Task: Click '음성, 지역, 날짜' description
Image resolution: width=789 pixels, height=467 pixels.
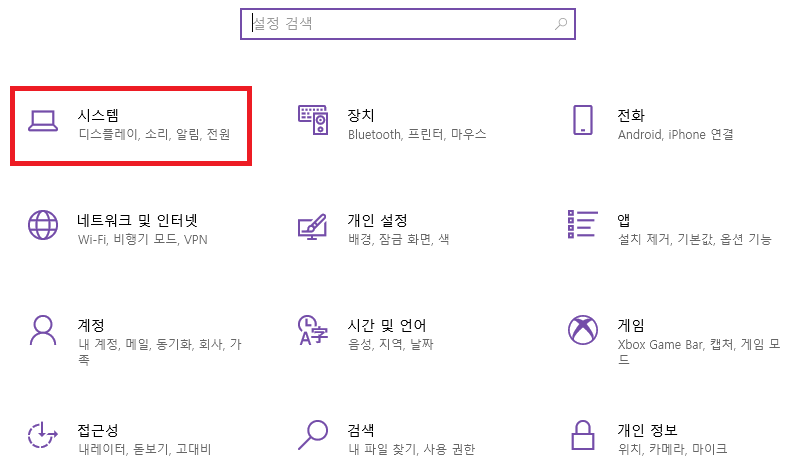Action: (390, 344)
